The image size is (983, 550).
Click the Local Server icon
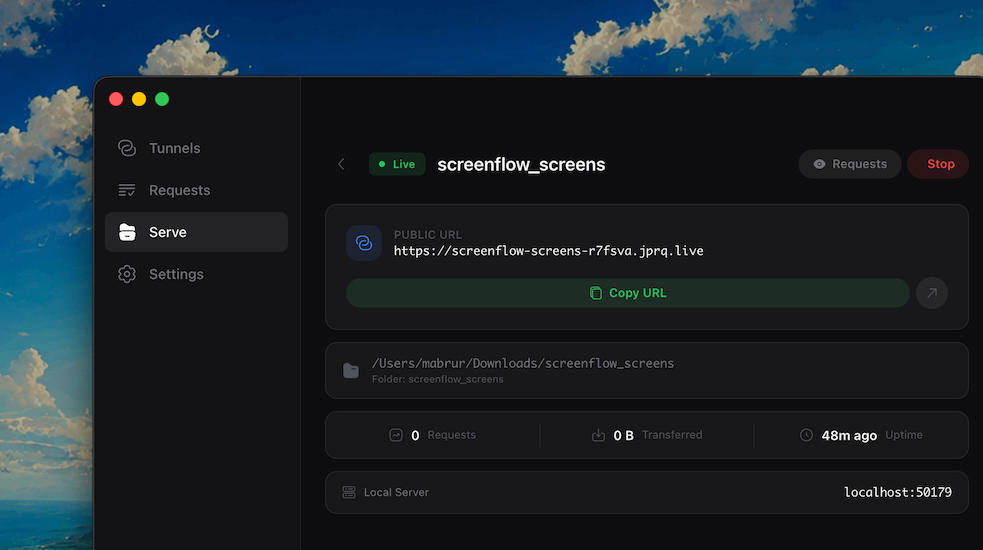click(x=349, y=492)
